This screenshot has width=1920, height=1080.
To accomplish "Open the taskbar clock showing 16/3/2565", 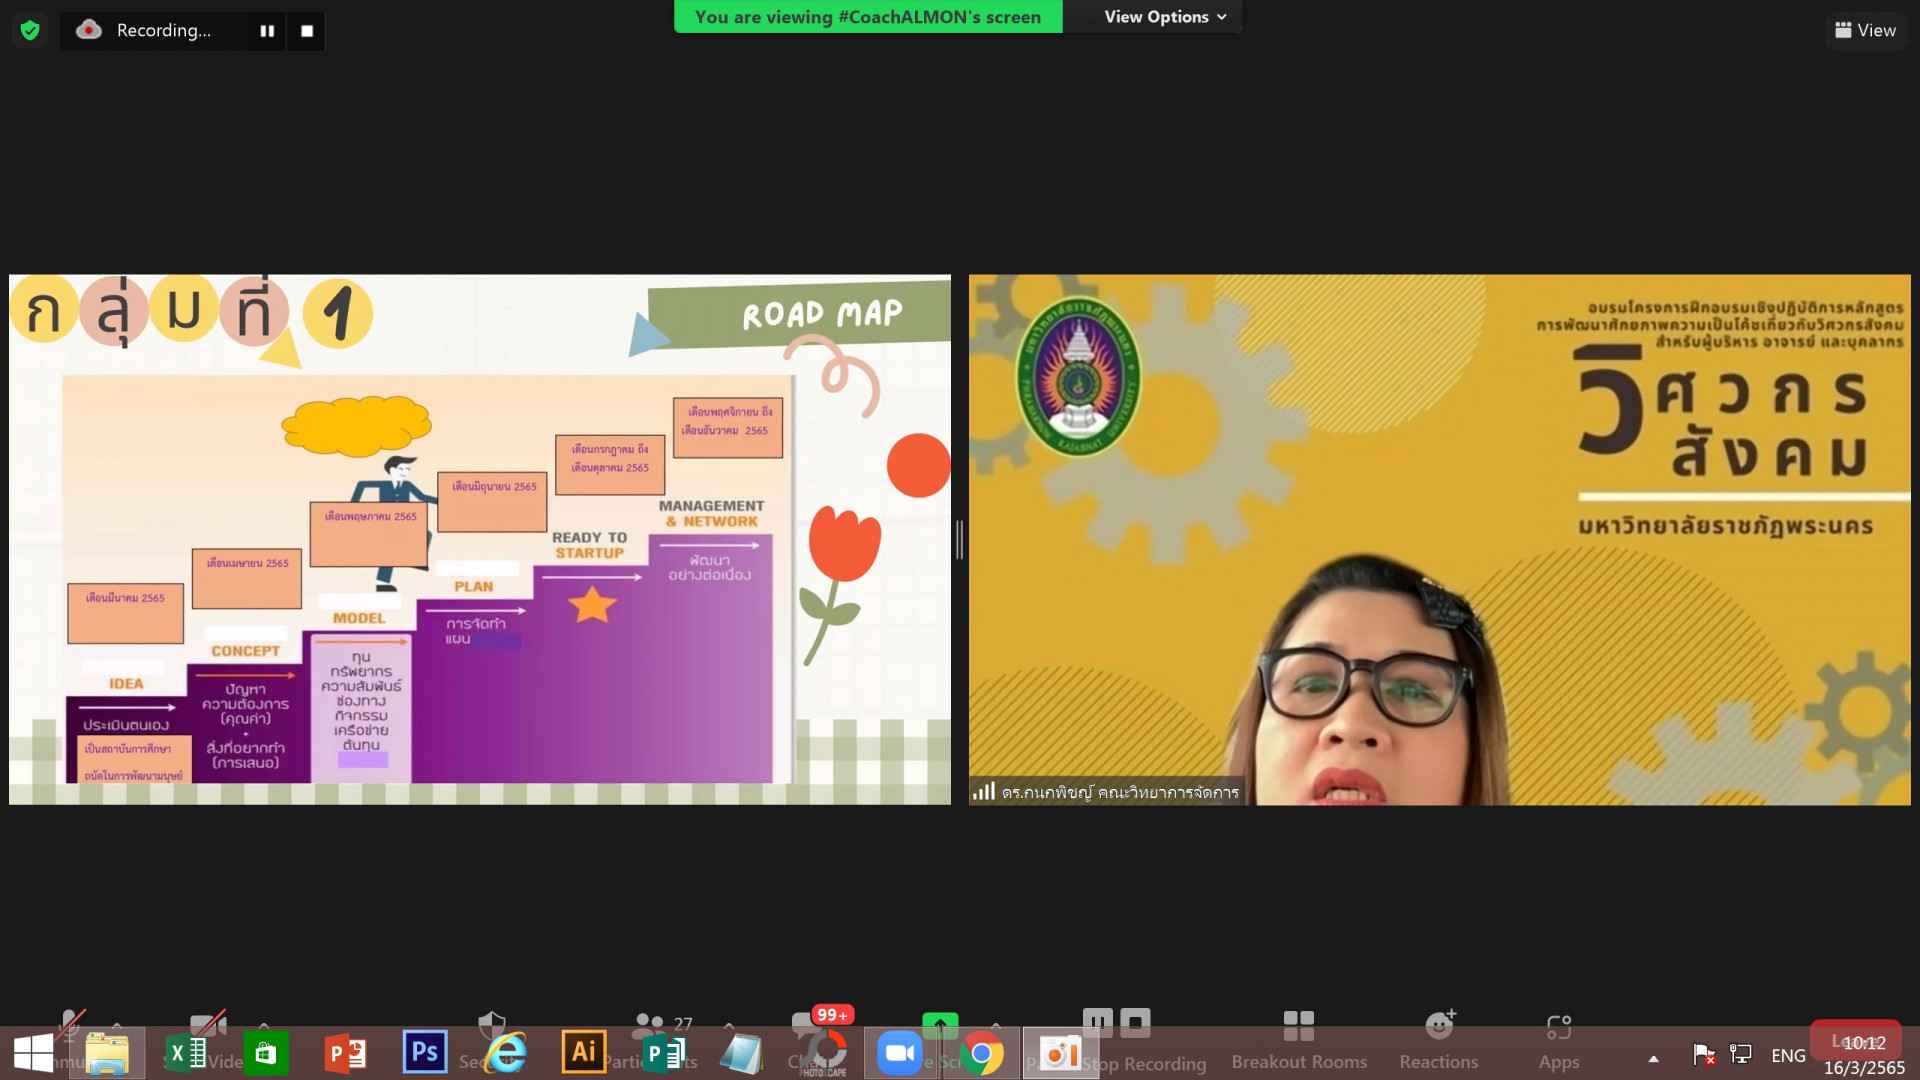I will (1864, 1055).
